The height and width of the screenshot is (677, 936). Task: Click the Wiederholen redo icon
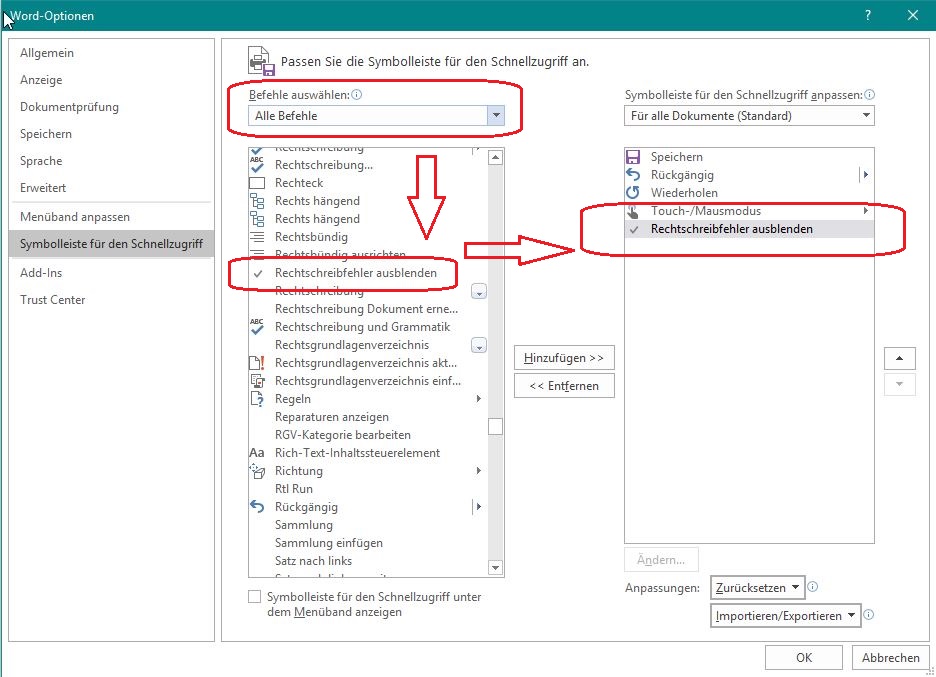[x=633, y=193]
